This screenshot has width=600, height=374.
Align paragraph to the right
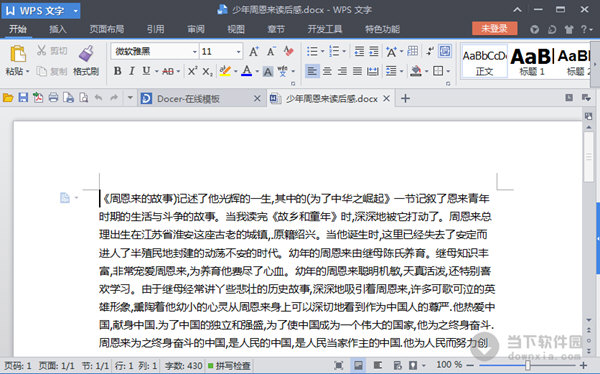point(342,71)
